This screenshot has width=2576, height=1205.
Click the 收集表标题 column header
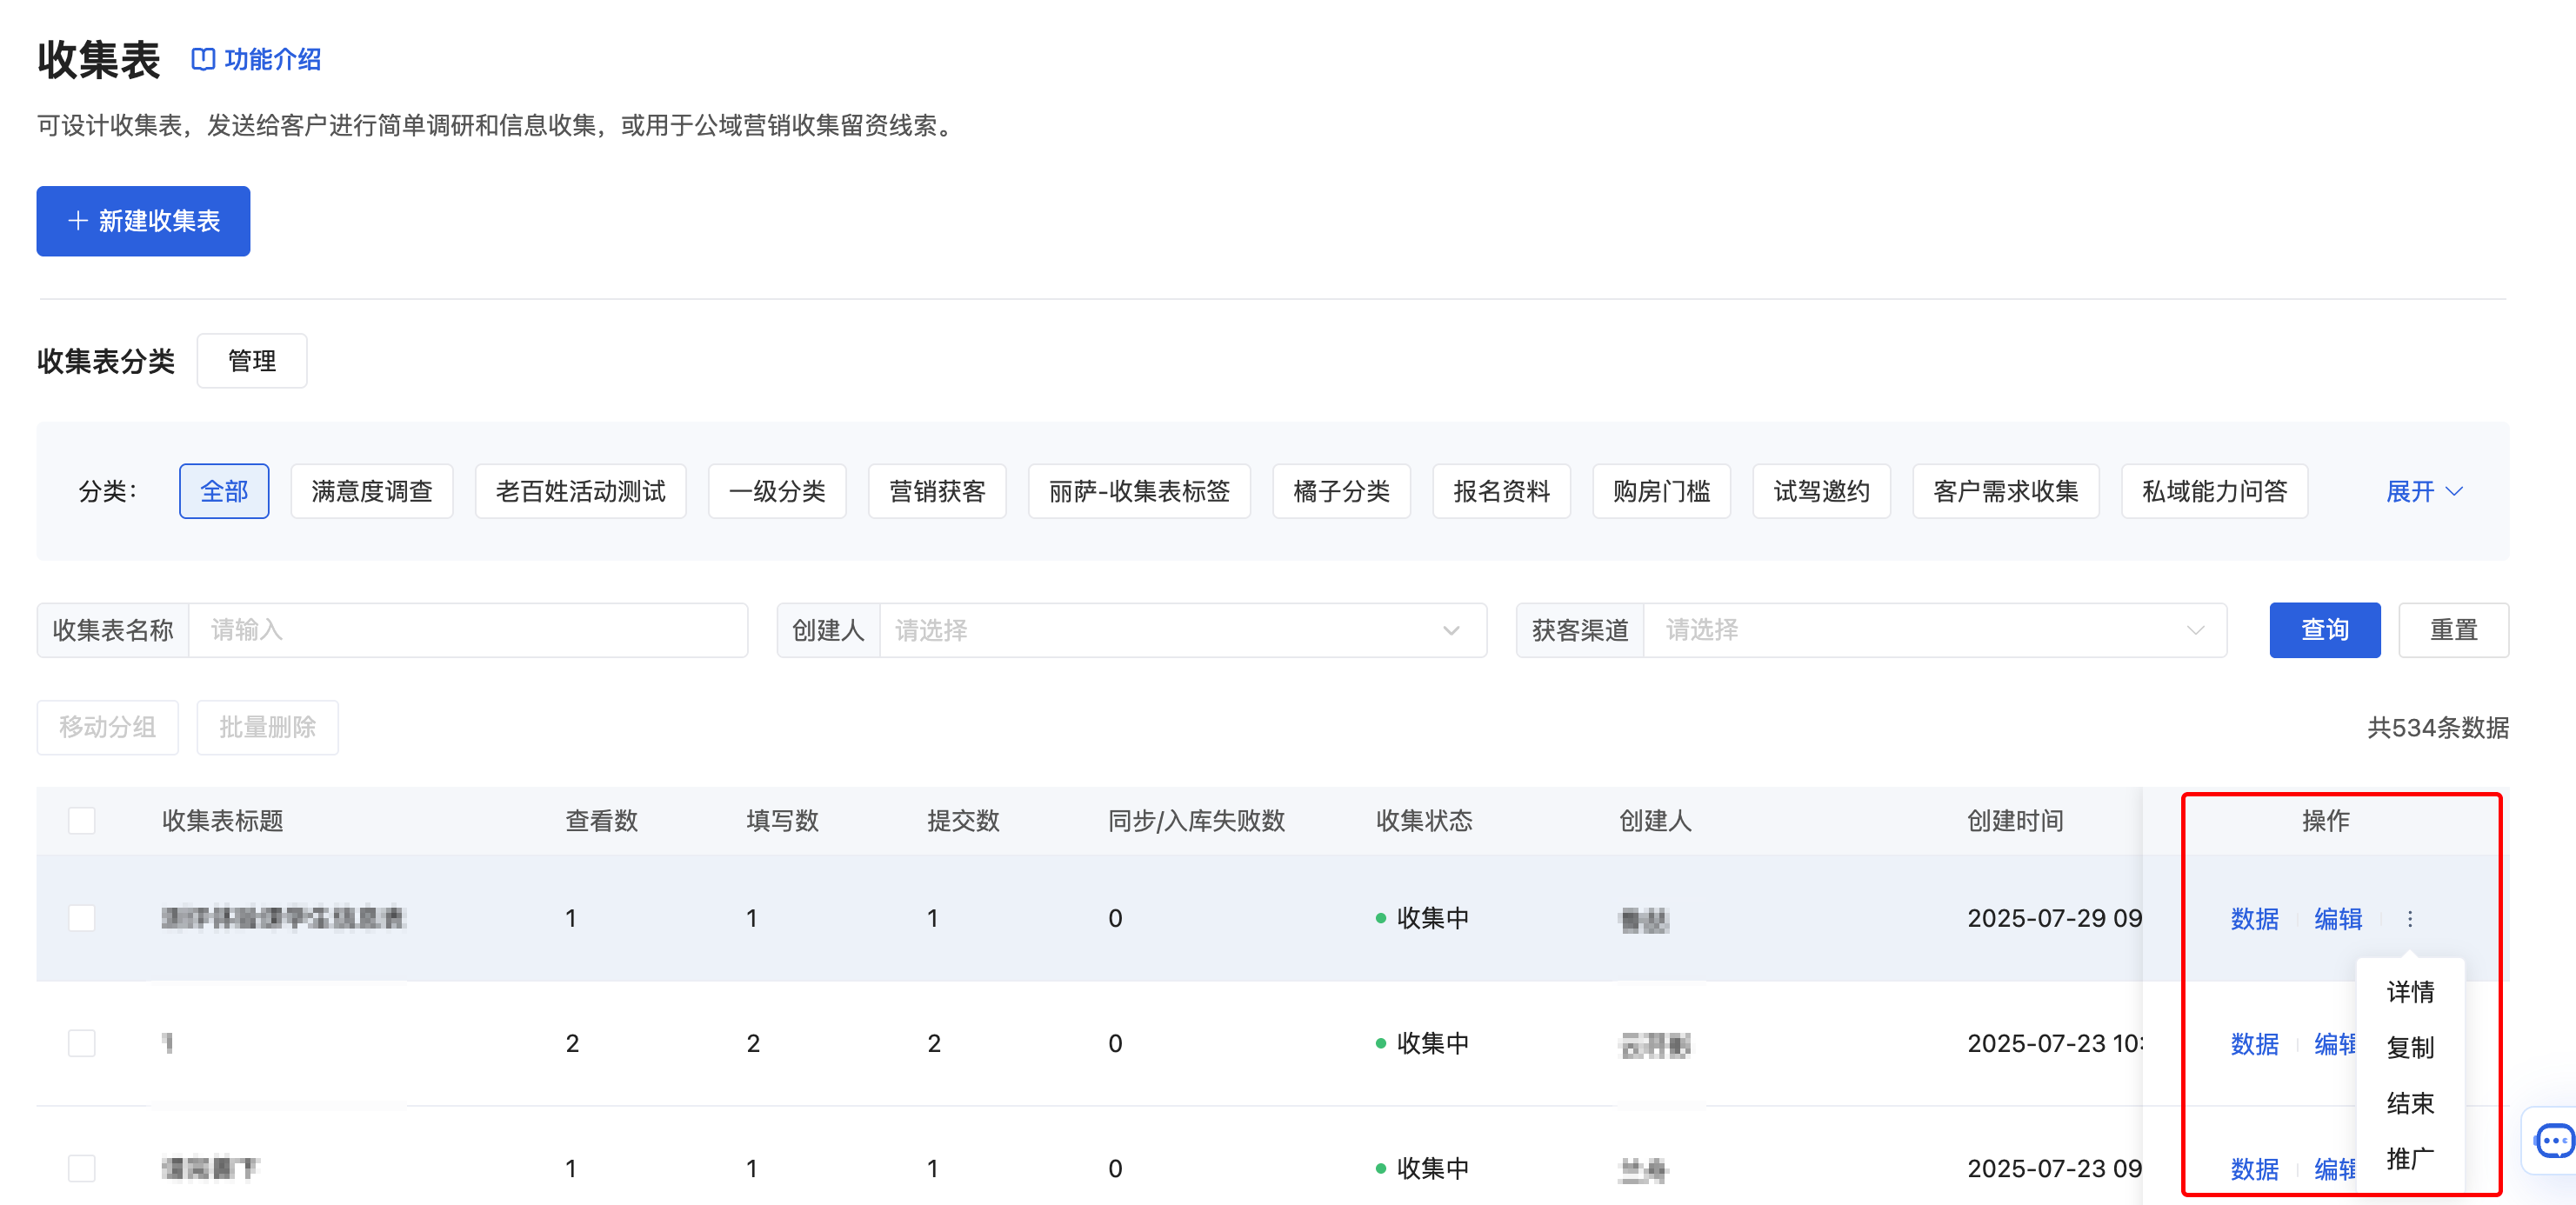(223, 821)
